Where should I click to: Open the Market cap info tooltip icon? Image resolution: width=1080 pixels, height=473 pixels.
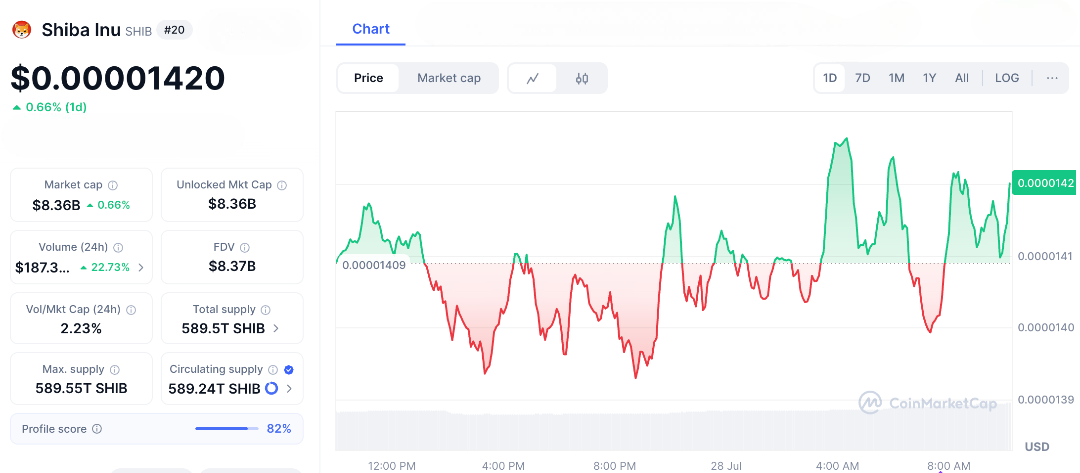[x=113, y=185]
